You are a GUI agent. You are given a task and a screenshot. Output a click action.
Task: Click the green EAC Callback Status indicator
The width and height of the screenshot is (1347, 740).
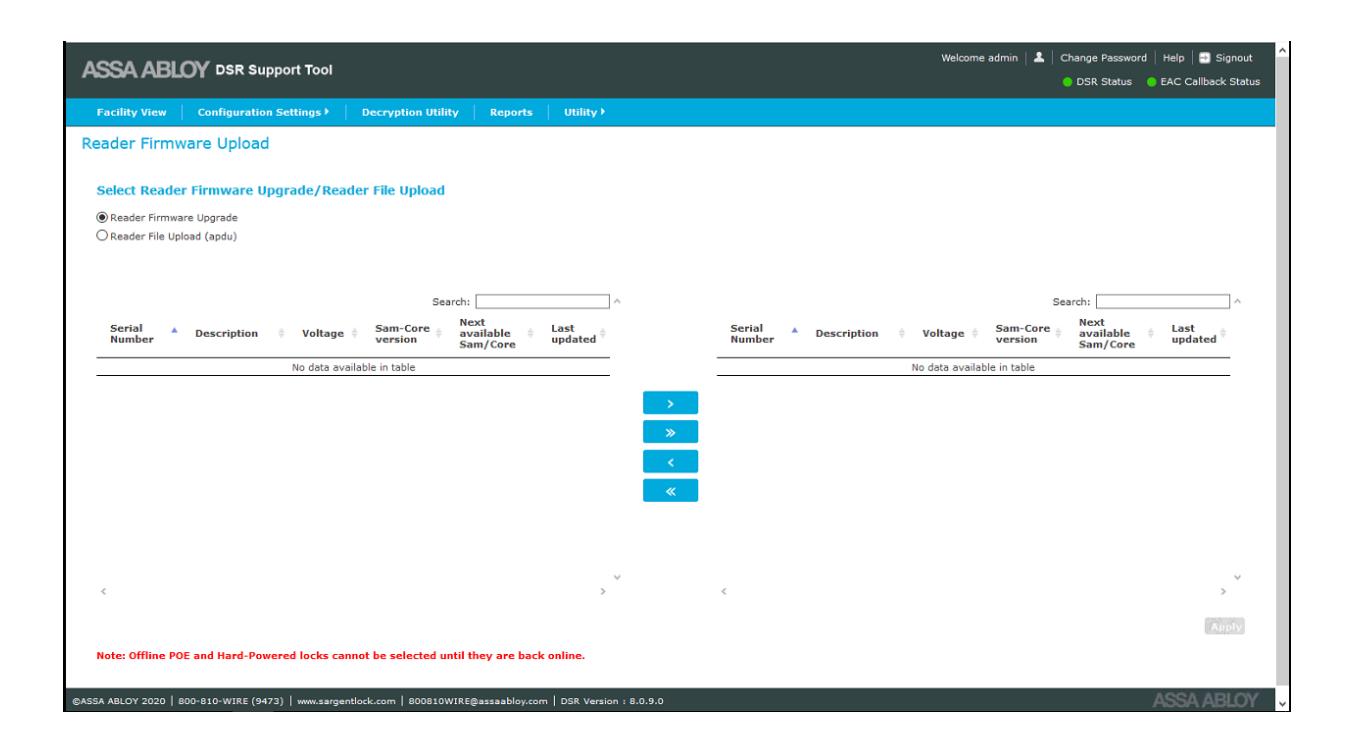coord(1151,81)
